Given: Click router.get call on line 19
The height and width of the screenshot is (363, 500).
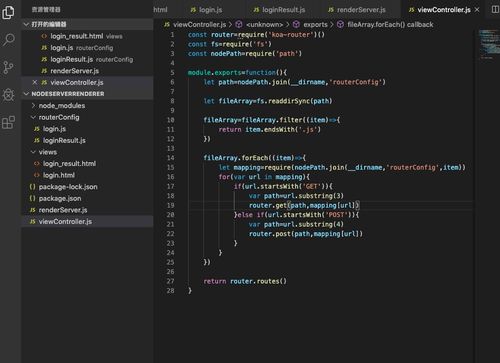Looking at the screenshot, I should click(x=303, y=205).
